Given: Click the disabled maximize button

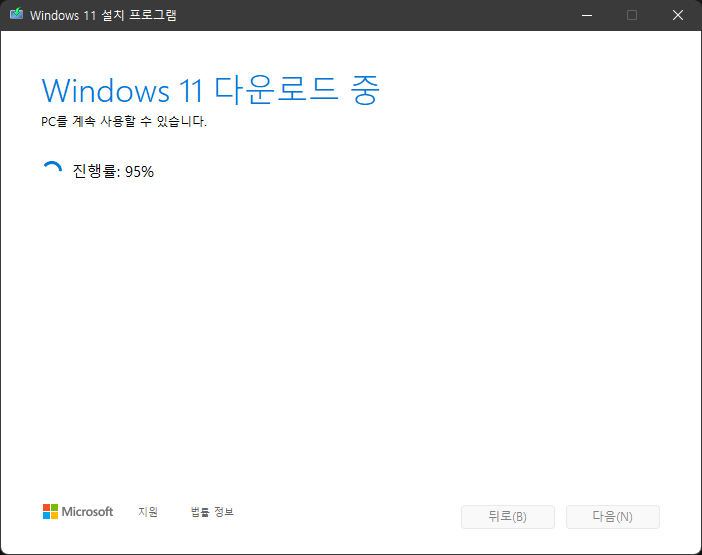Looking at the screenshot, I should point(632,15).
